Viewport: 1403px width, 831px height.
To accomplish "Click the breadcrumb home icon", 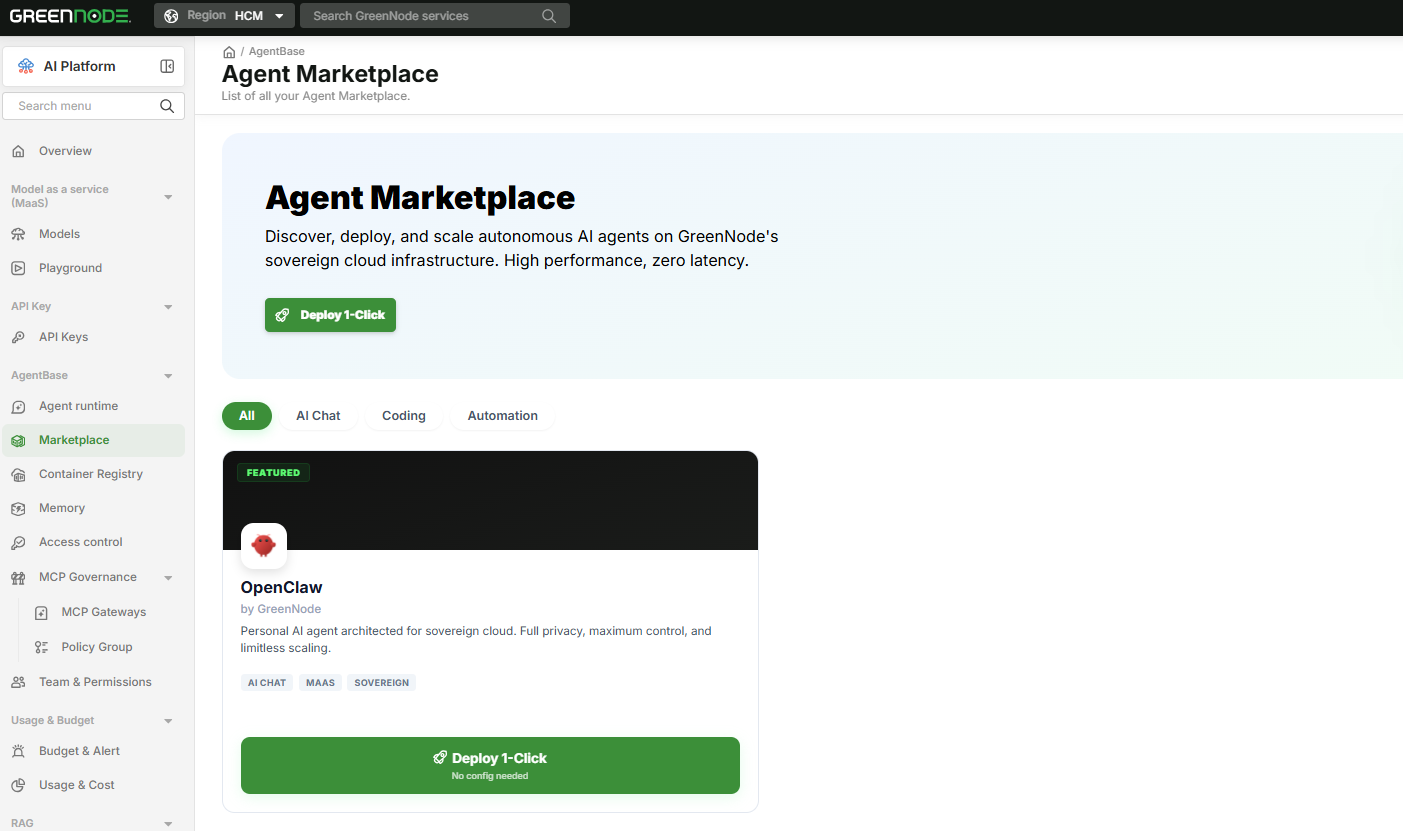I will pos(229,51).
